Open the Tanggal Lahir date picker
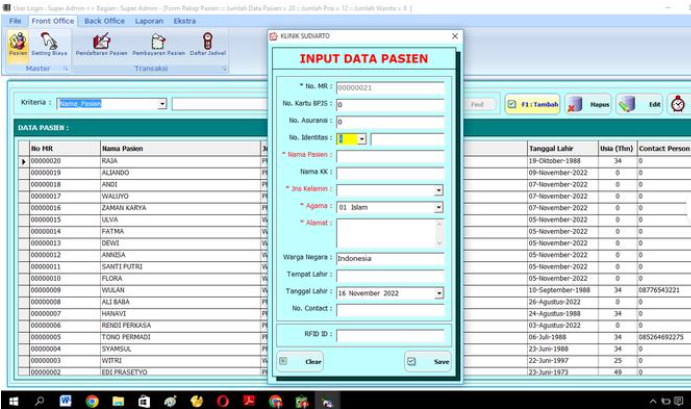 tap(438, 294)
